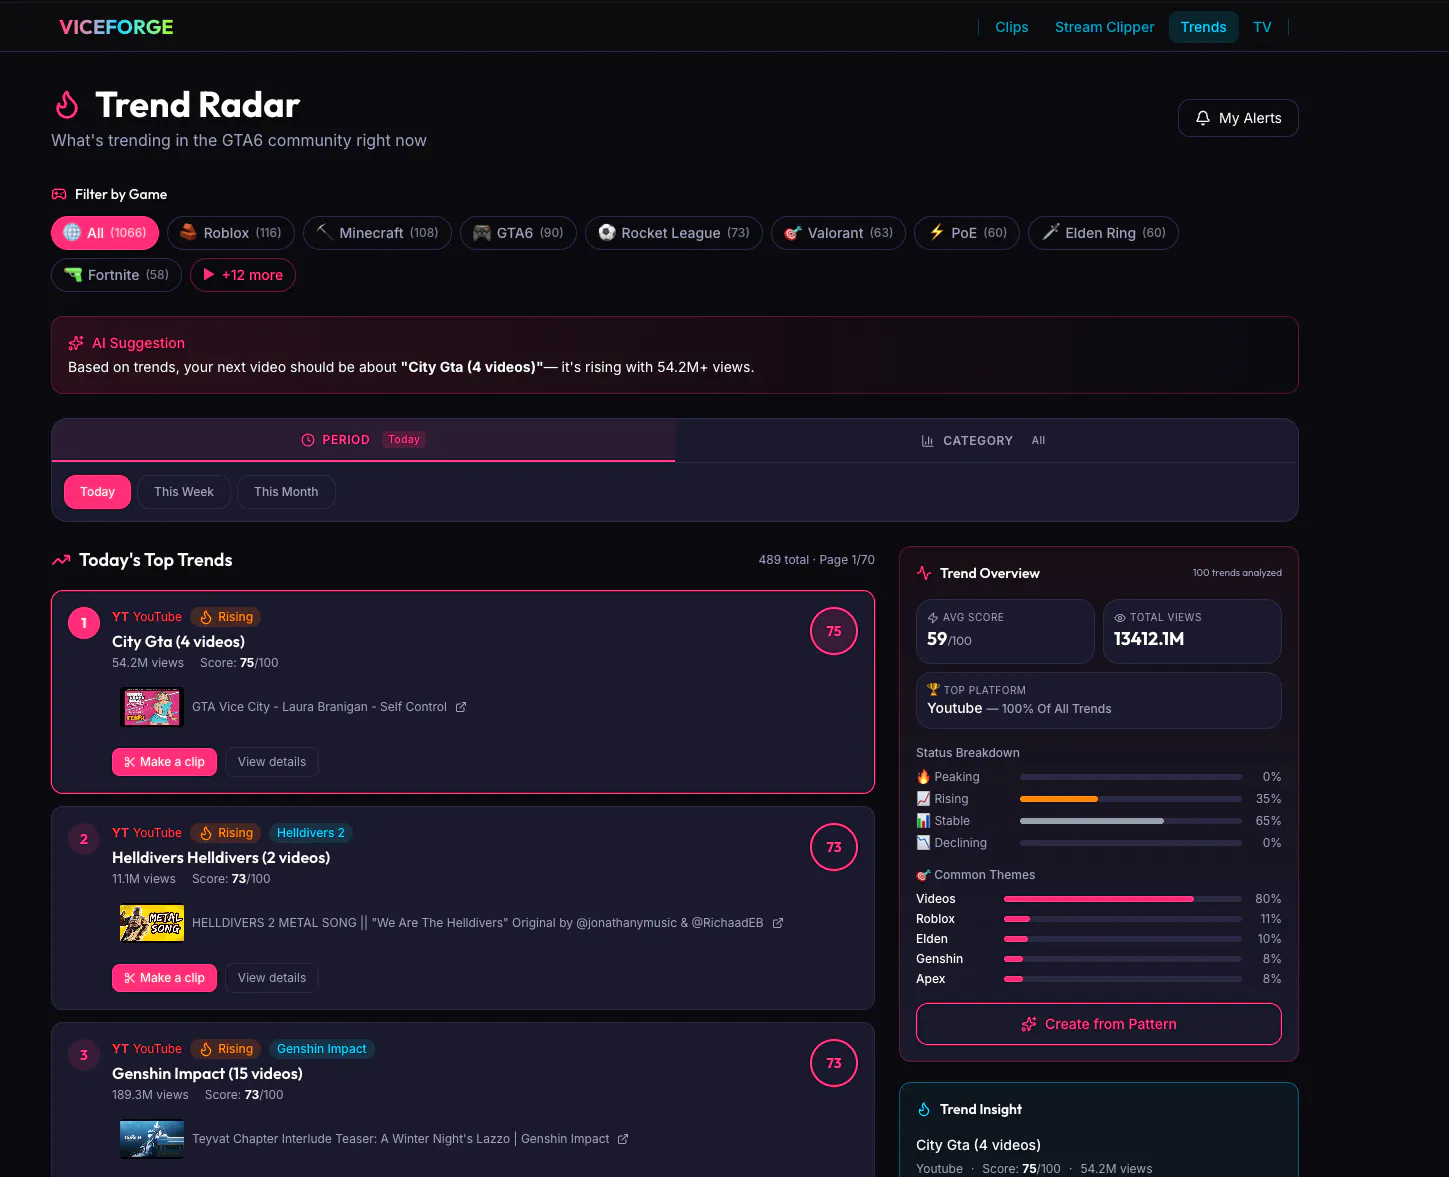Filter trends by GTA6
The width and height of the screenshot is (1449, 1177).
[x=518, y=233]
